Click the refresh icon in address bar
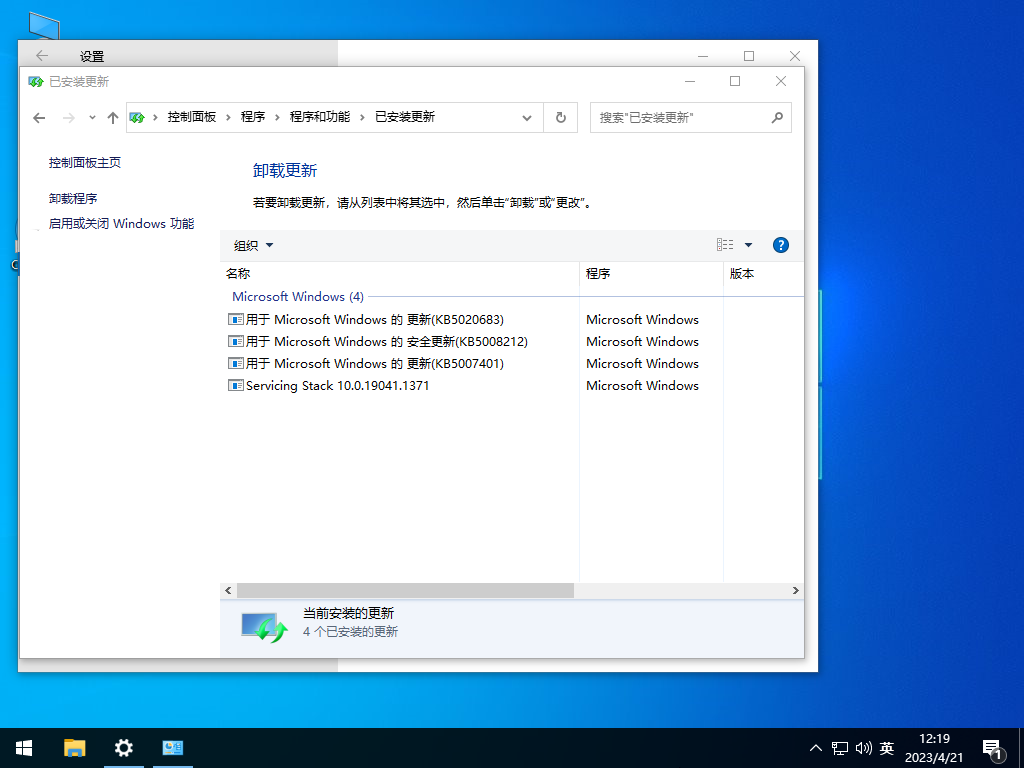Viewport: 1024px width, 768px height. pos(560,117)
